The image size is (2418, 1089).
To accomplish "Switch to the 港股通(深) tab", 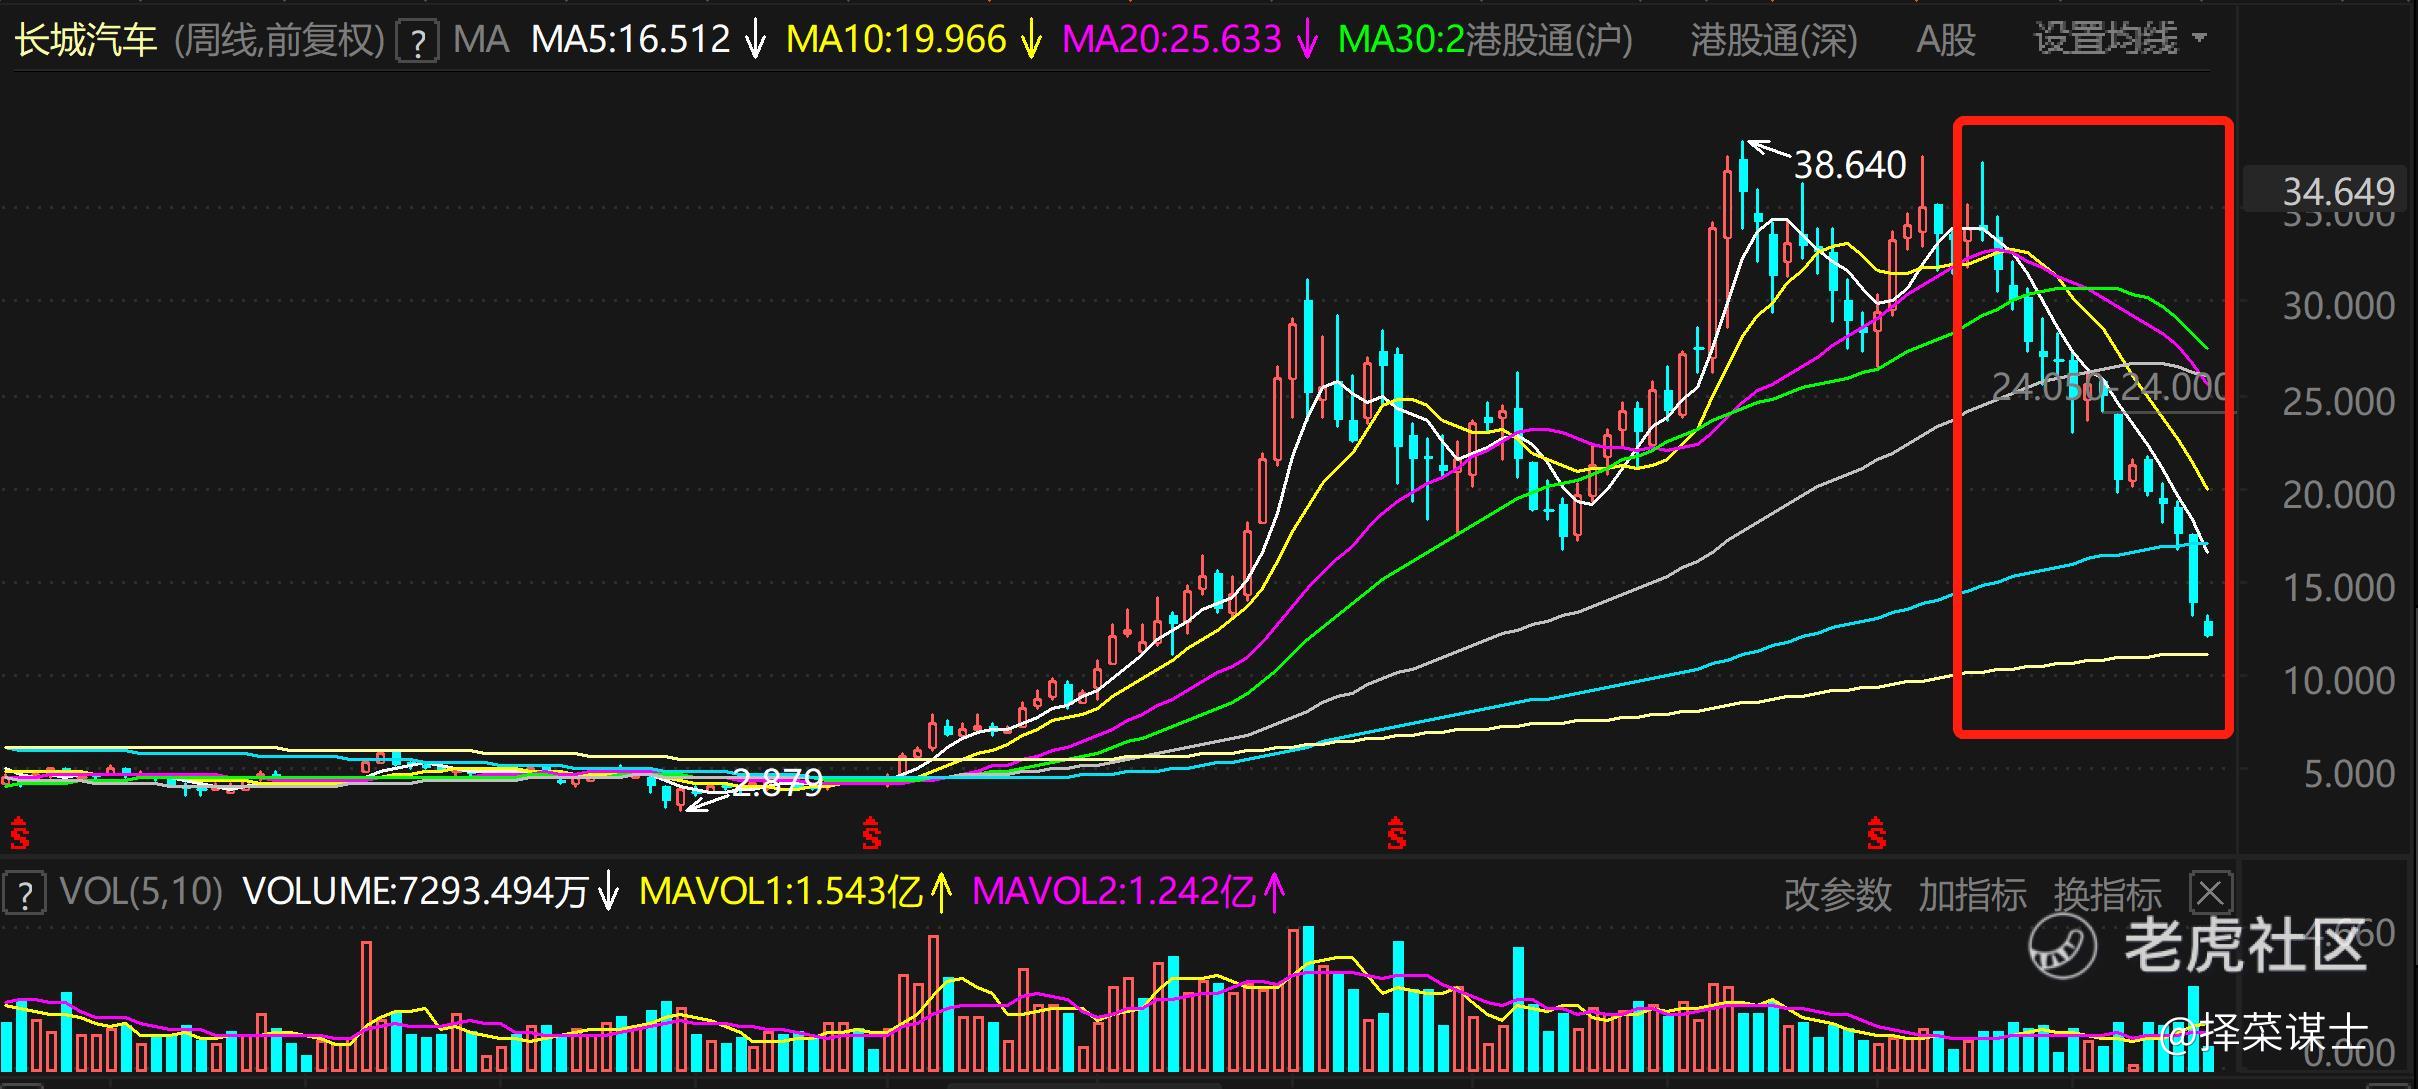I will [1773, 39].
